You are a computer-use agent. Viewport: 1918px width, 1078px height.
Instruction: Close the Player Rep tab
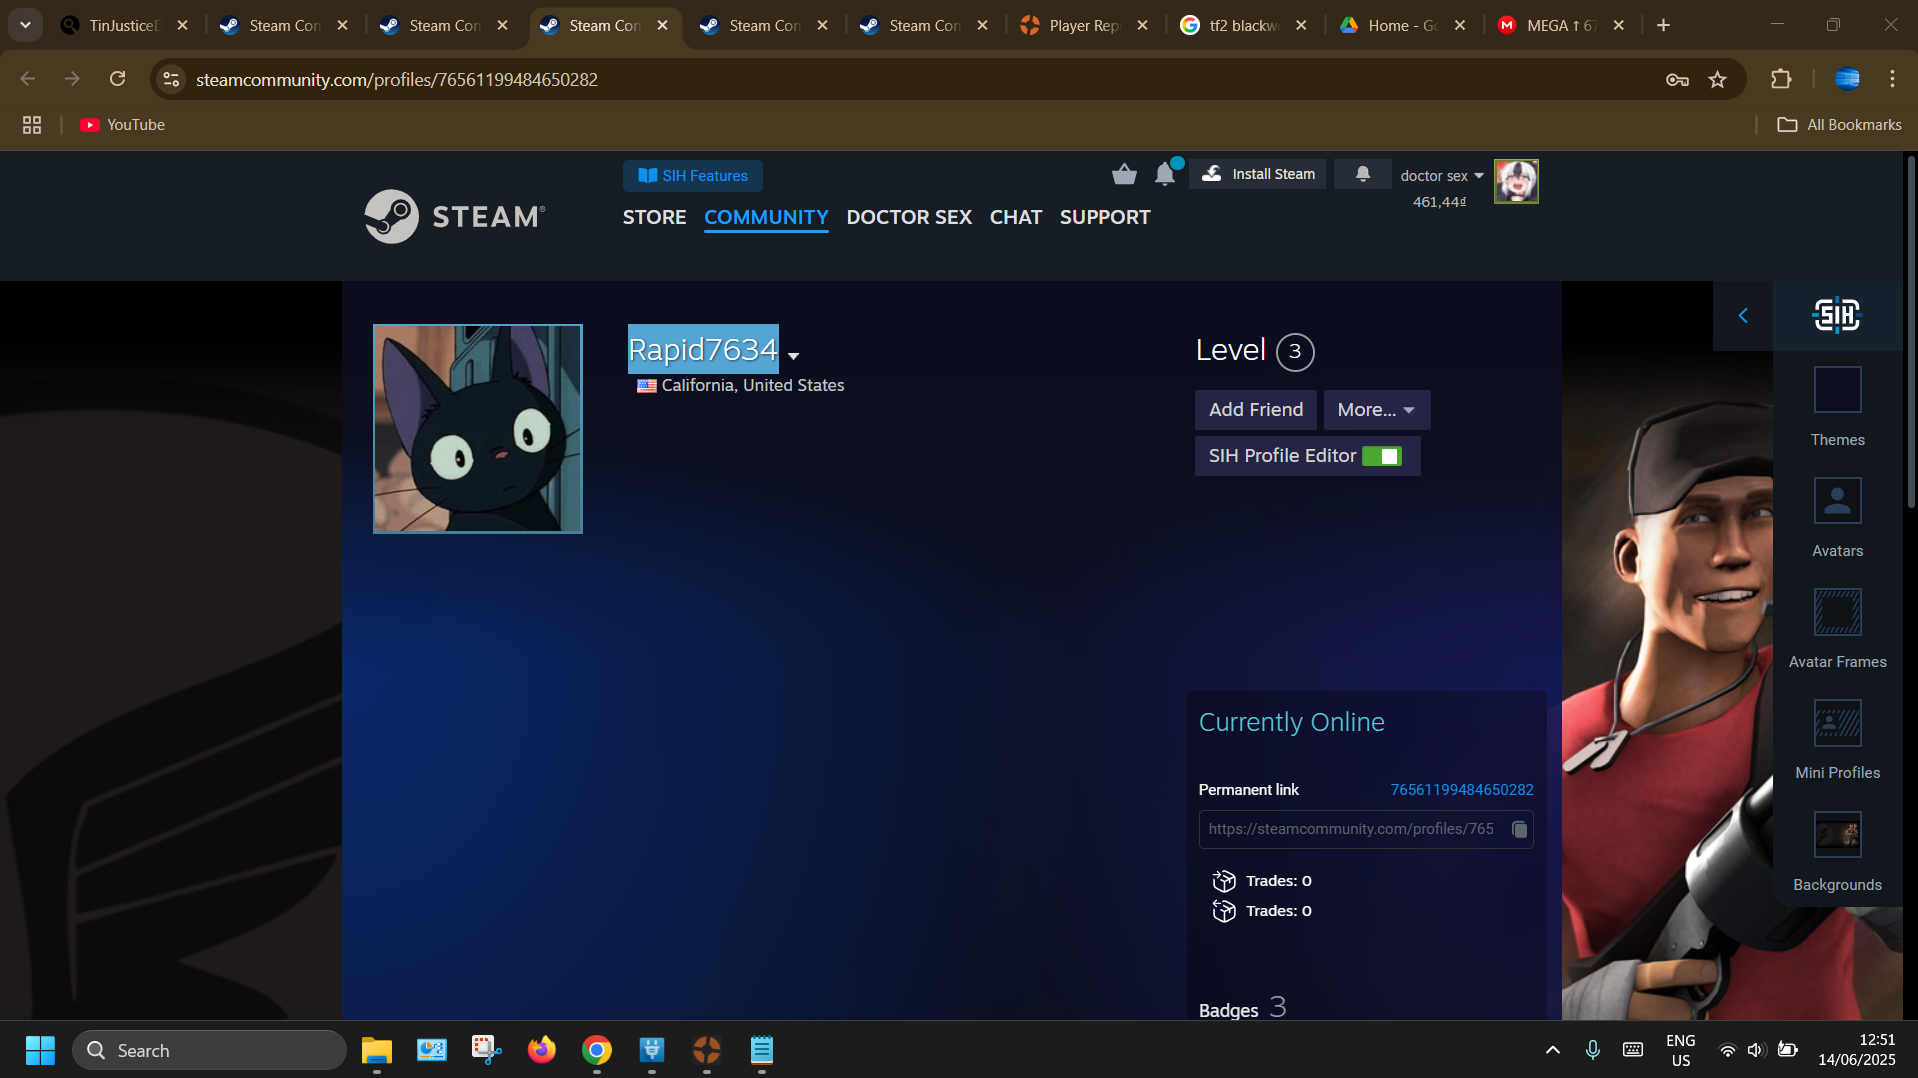click(x=1143, y=25)
